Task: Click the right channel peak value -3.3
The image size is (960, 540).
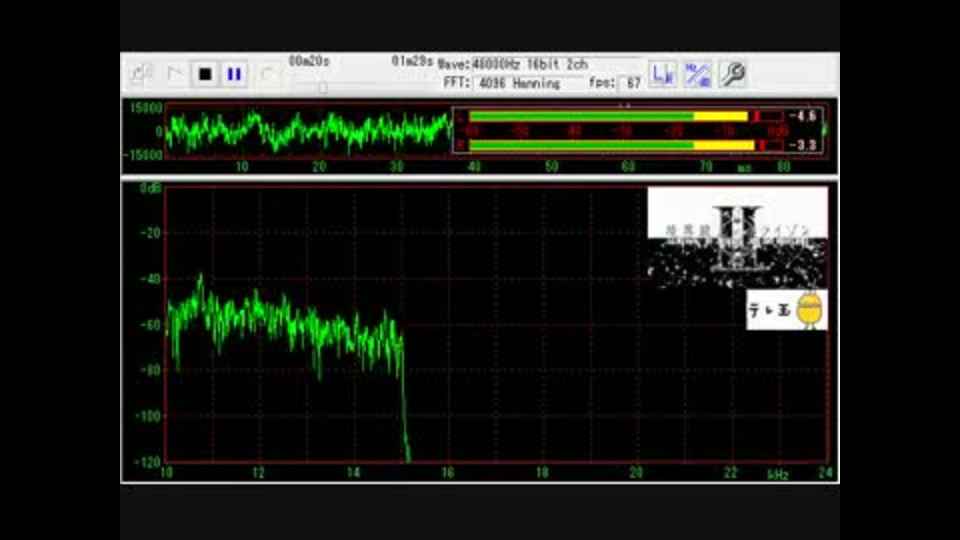Action: click(803, 145)
